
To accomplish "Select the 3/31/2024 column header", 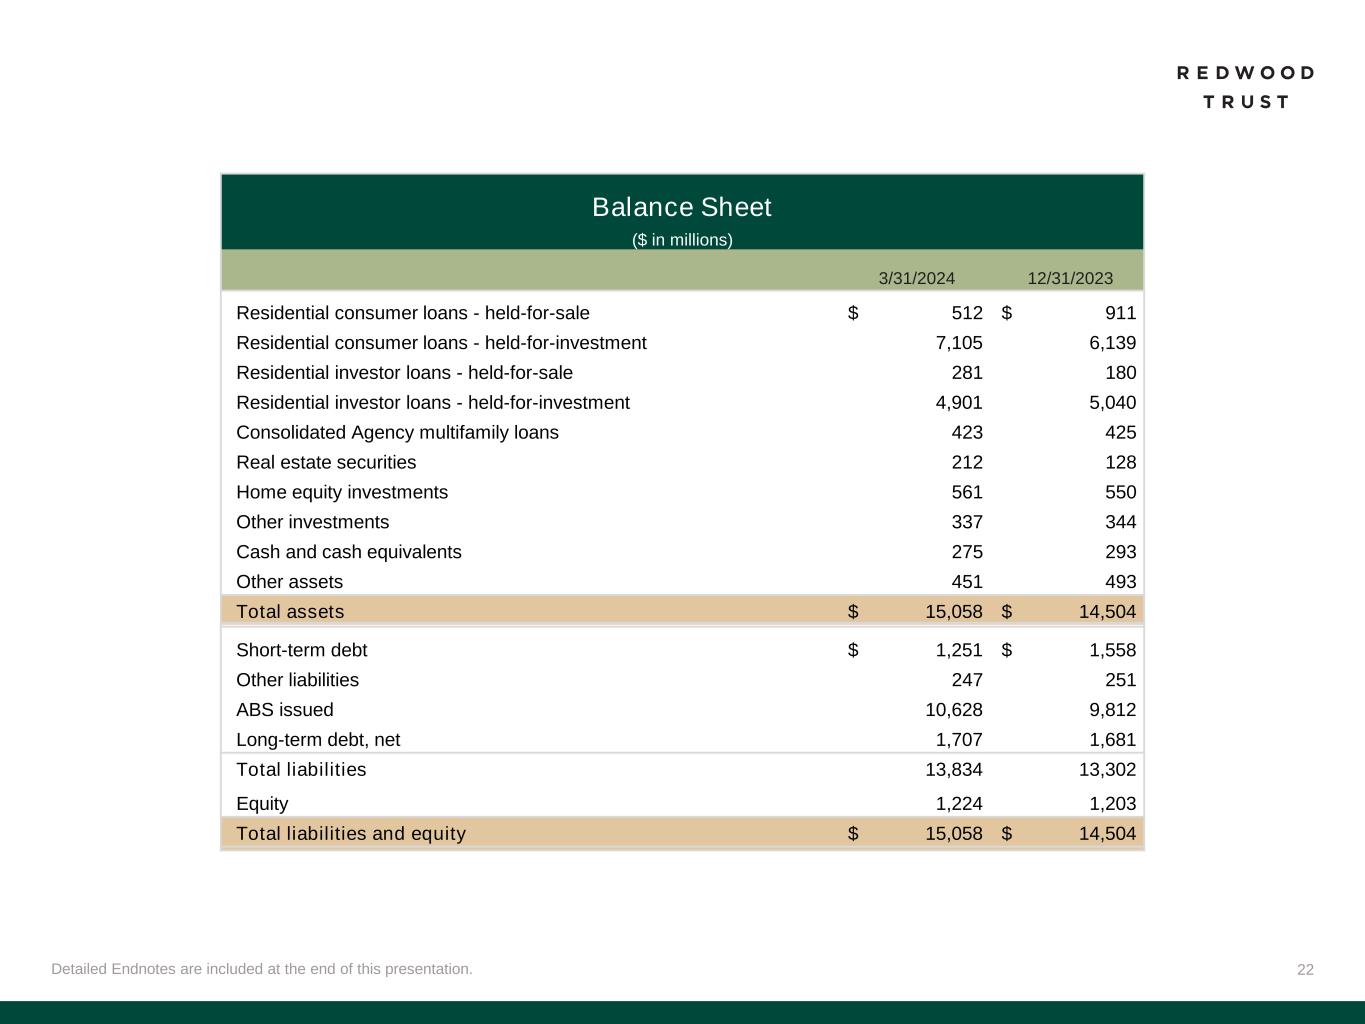I will click(x=916, y=278).
